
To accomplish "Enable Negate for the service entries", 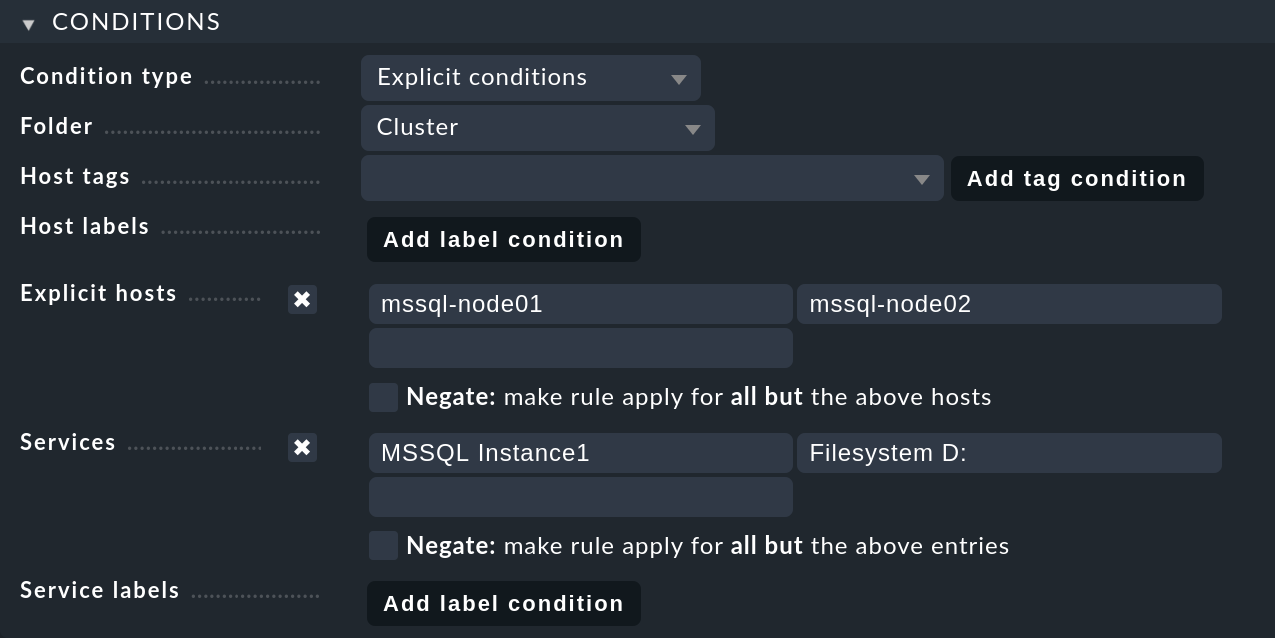I will click(x=383, y=546).
